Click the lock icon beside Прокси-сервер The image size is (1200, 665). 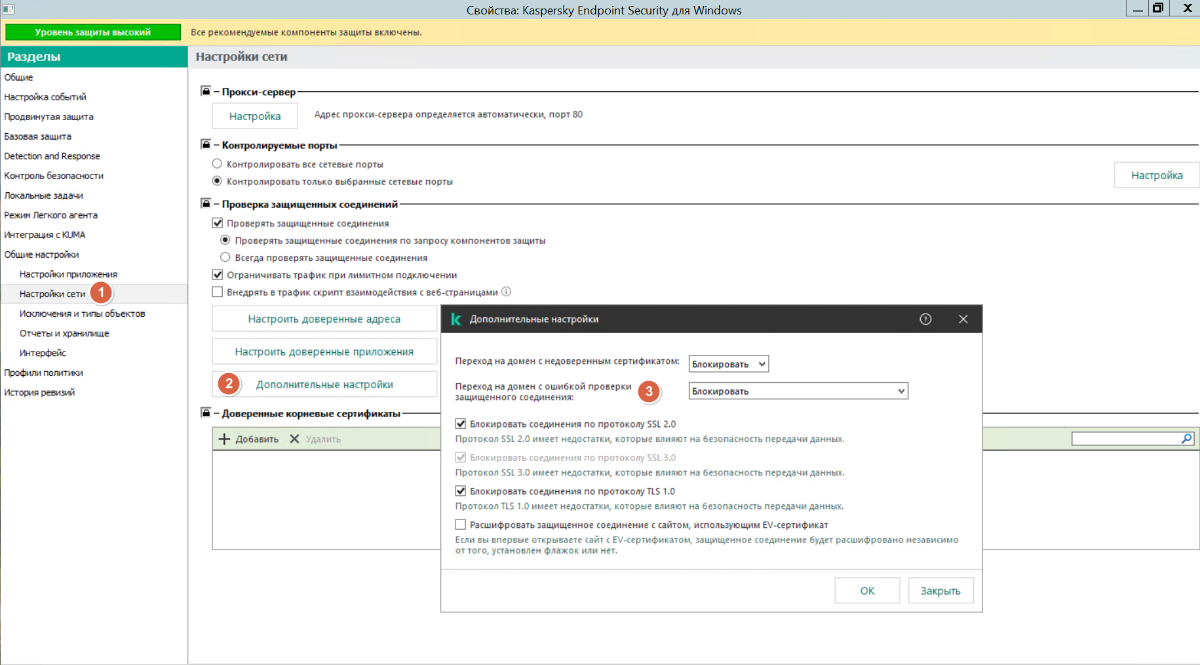pyautogui.click(x=206, y=92)
